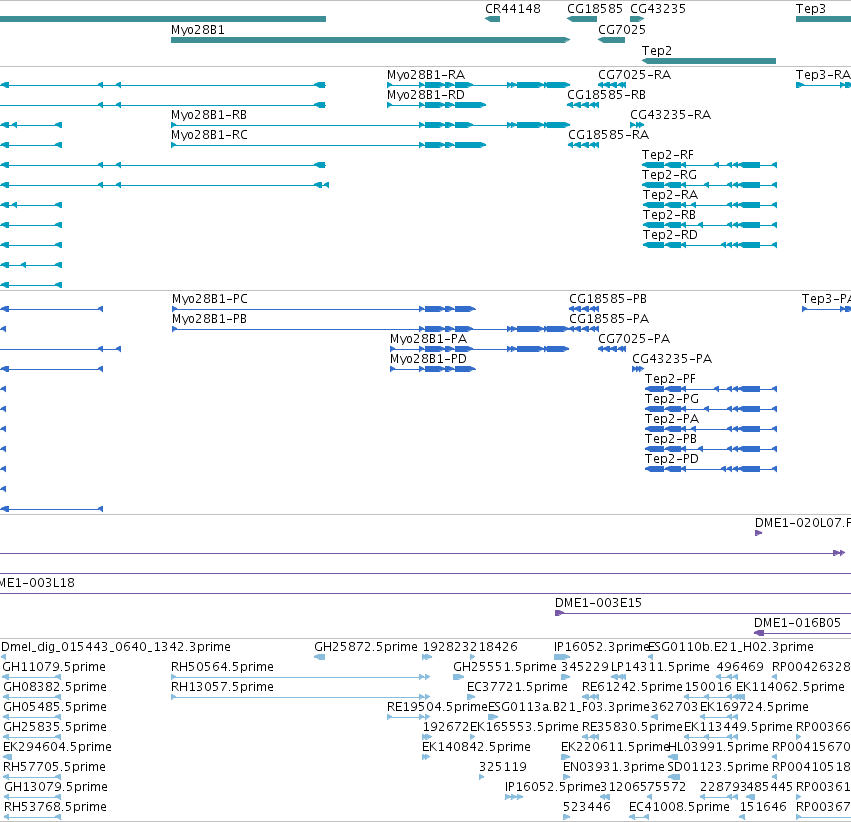Select EST GH25835.5prime
The image size is (851, 822).
32,737
